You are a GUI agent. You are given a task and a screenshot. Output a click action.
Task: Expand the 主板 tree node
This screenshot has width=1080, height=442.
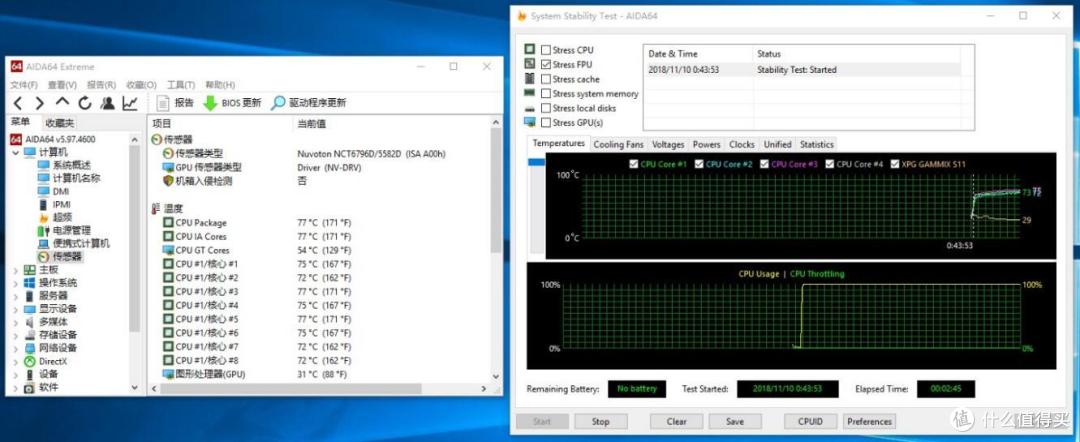(x=16, y=270)
